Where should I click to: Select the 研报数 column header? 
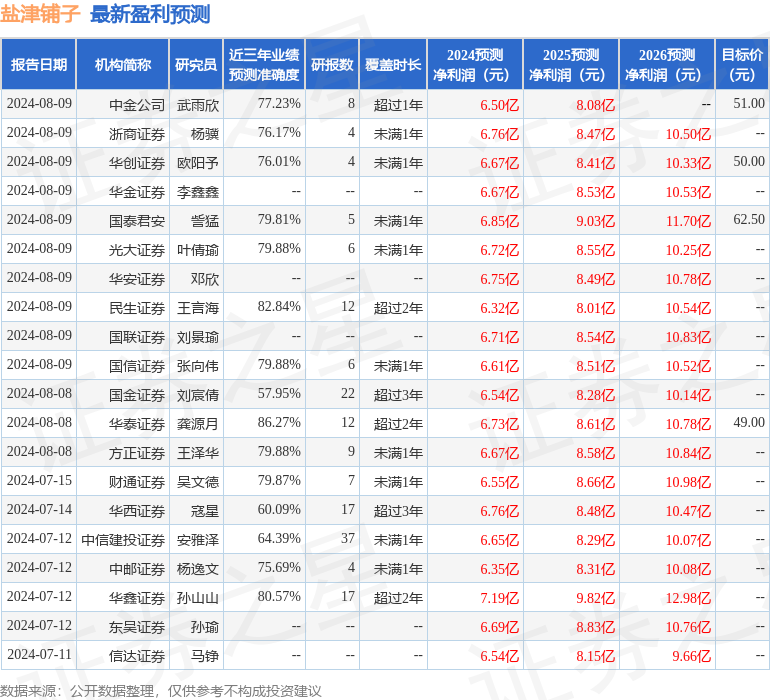(332, 64)
